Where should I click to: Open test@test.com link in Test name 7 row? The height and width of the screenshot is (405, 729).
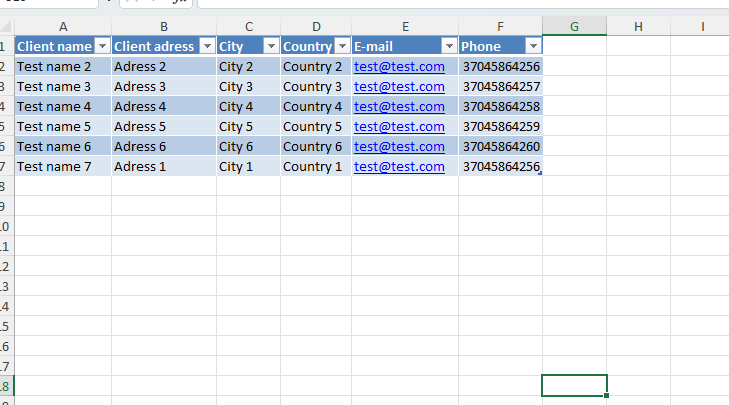399,166
